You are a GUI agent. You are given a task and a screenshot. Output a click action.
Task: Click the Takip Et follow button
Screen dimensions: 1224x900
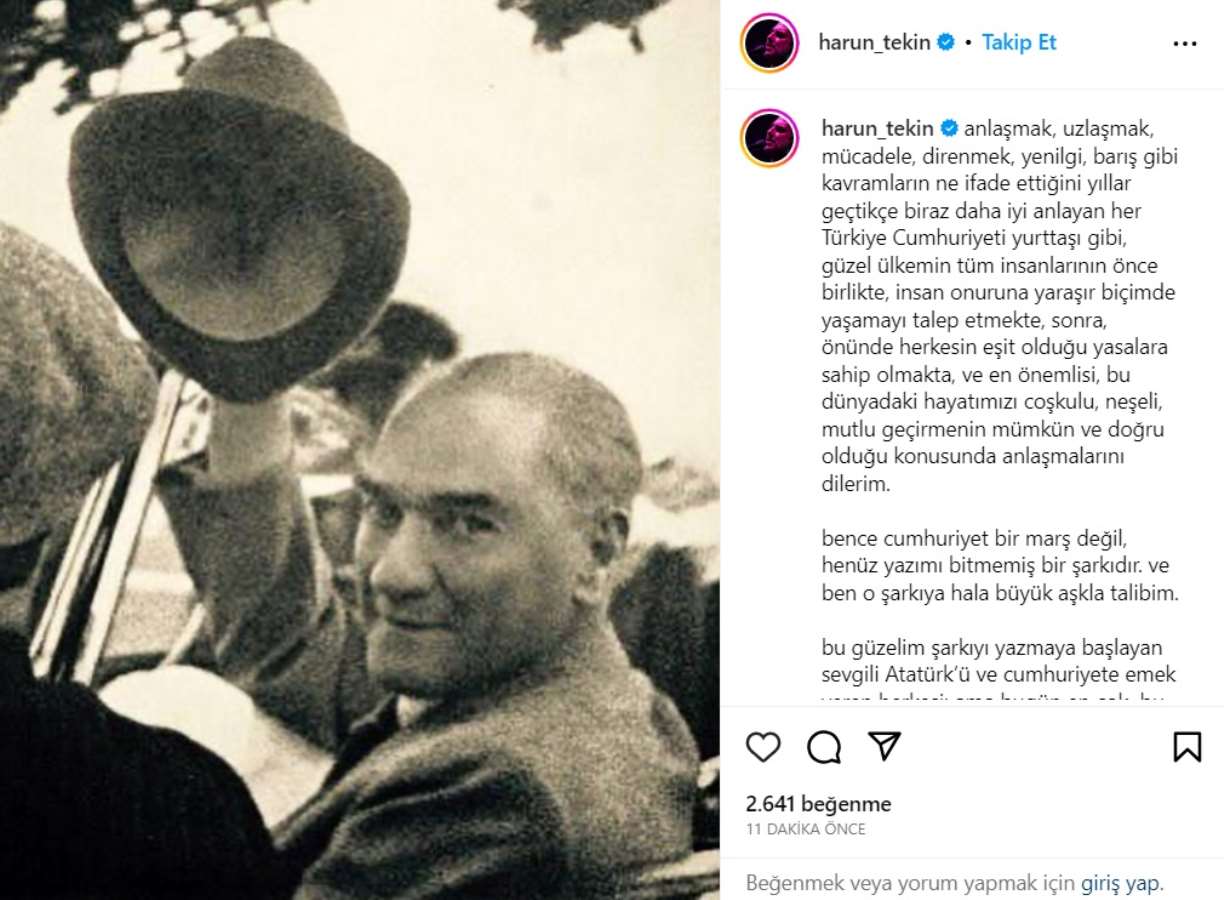click(x=1019, y=42)
